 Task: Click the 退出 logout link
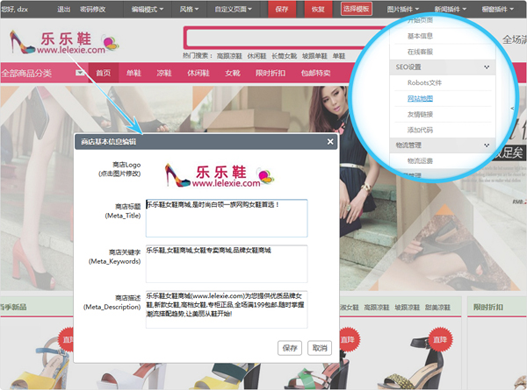(x=64, y=9)
